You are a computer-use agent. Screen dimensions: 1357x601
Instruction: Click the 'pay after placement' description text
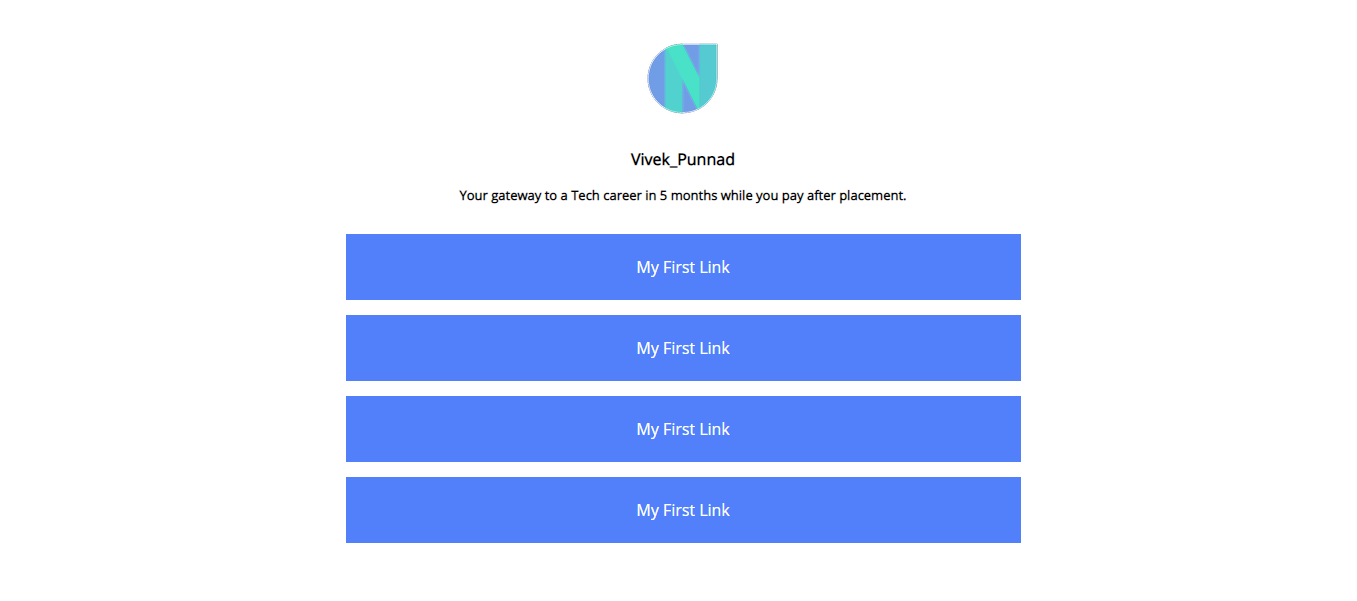pos(683,196)
